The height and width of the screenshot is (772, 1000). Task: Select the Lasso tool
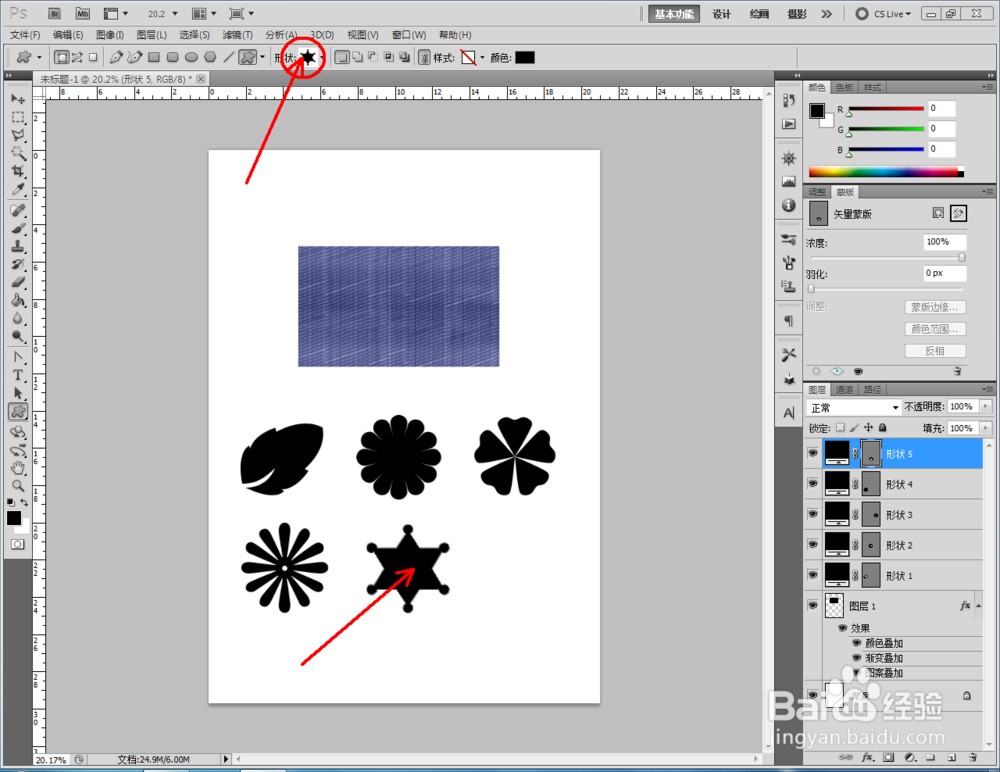tap(18, 135)
